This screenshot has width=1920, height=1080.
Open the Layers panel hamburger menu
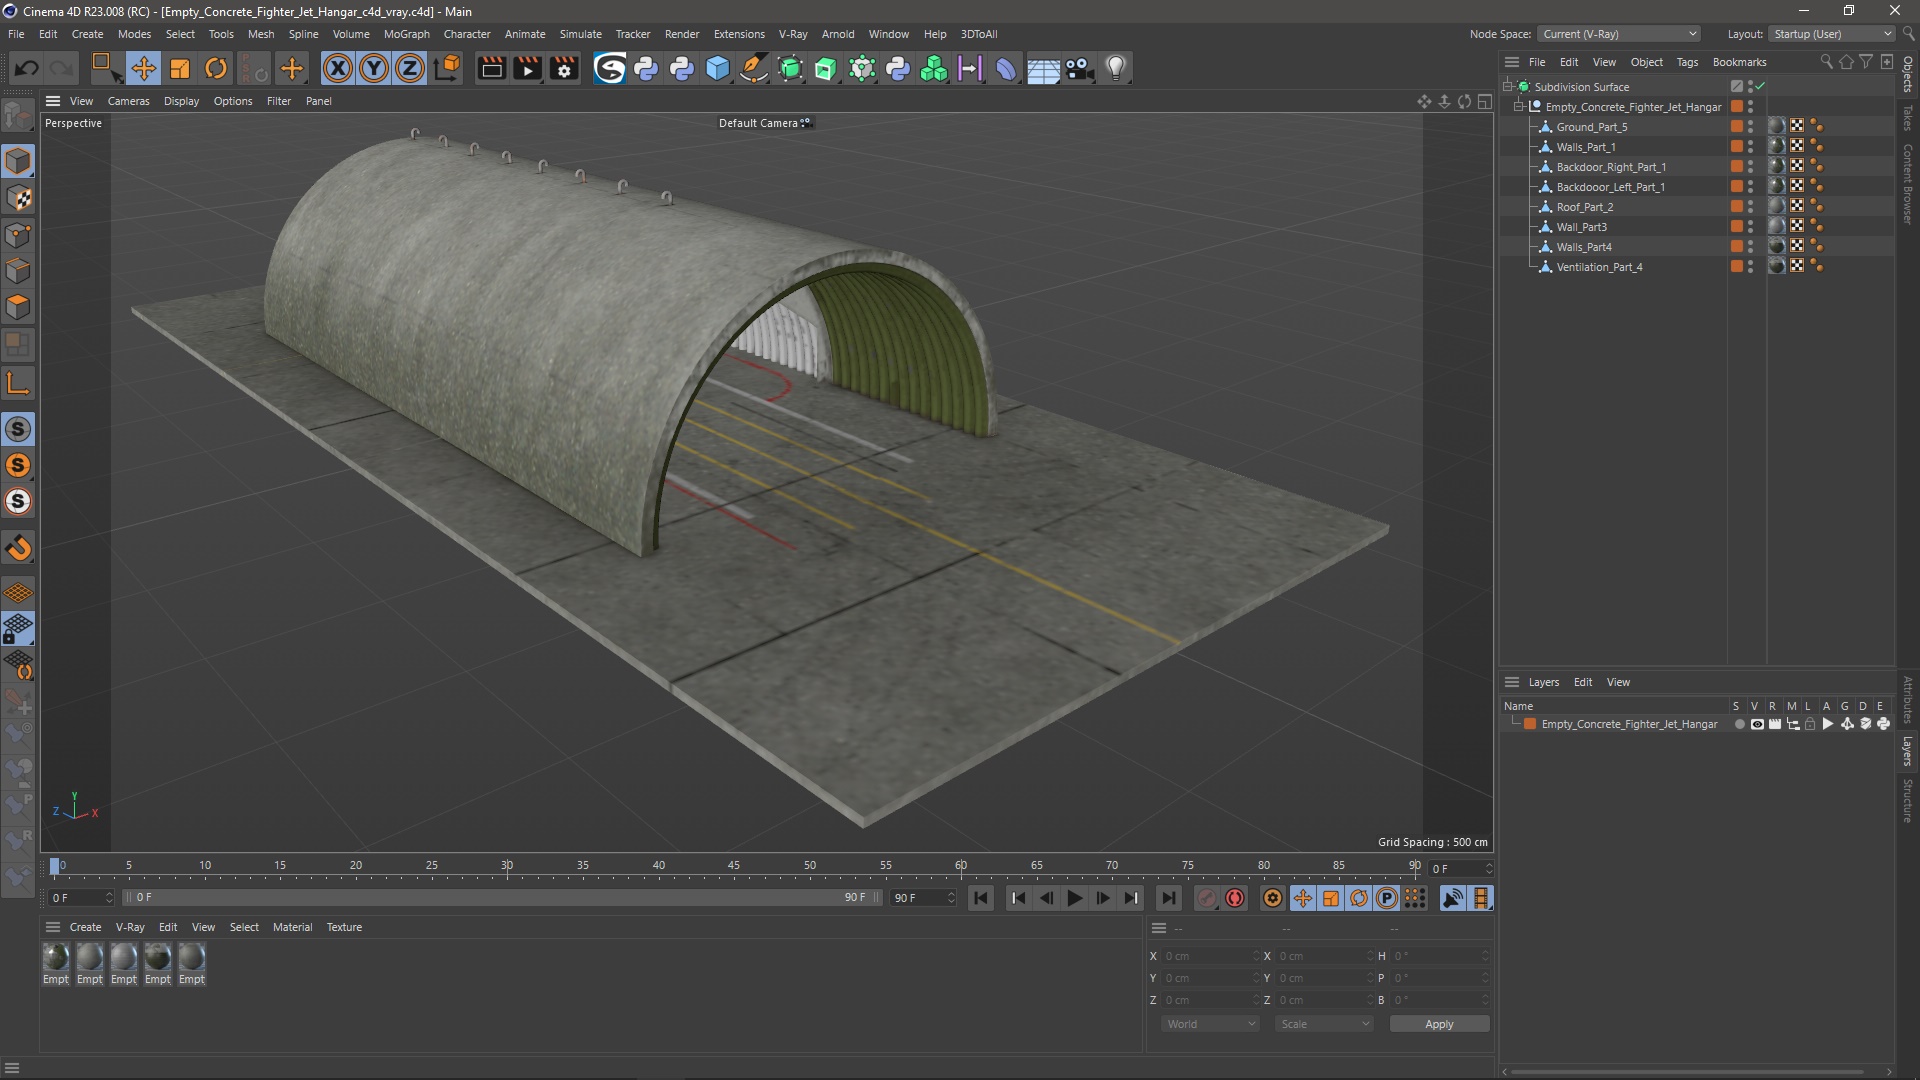[x=1512, y=682]
